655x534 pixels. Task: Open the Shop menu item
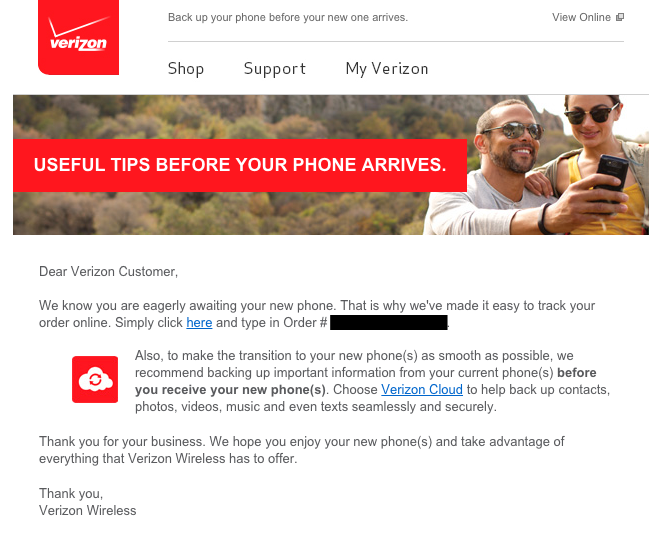click(x=186, y=69)
